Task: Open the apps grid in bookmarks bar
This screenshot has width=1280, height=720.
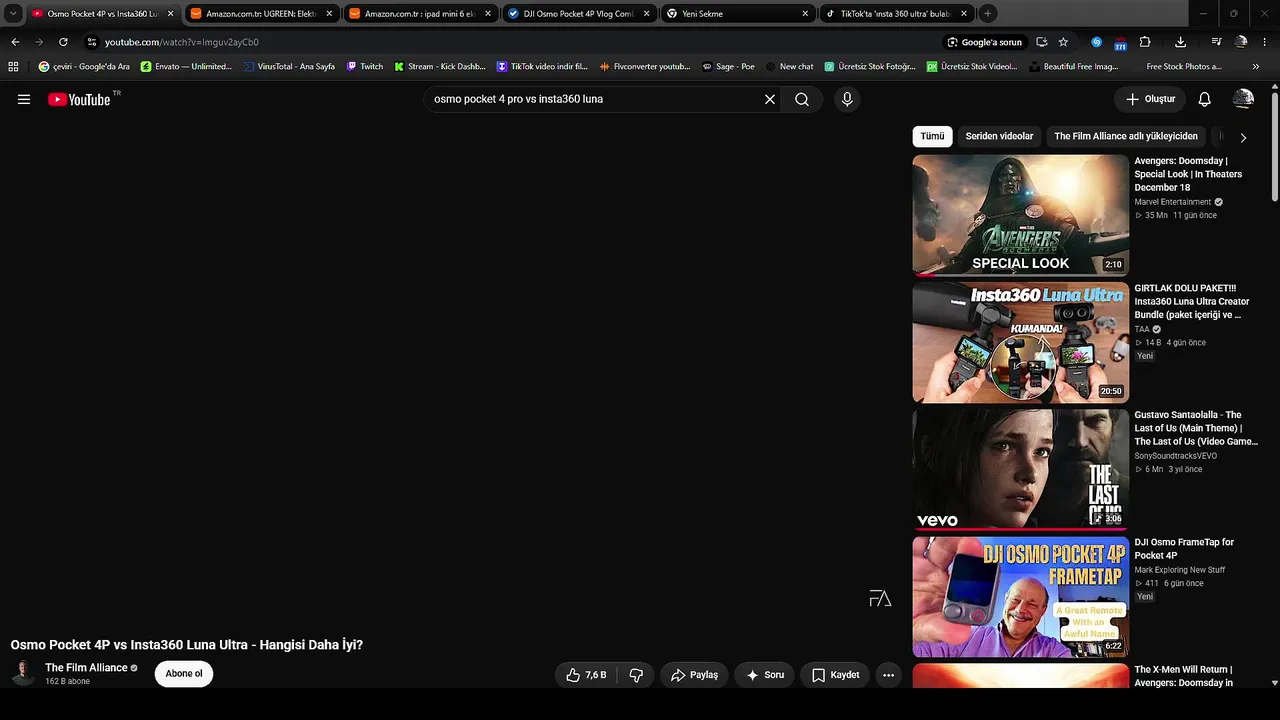Action: coord(13,67)
